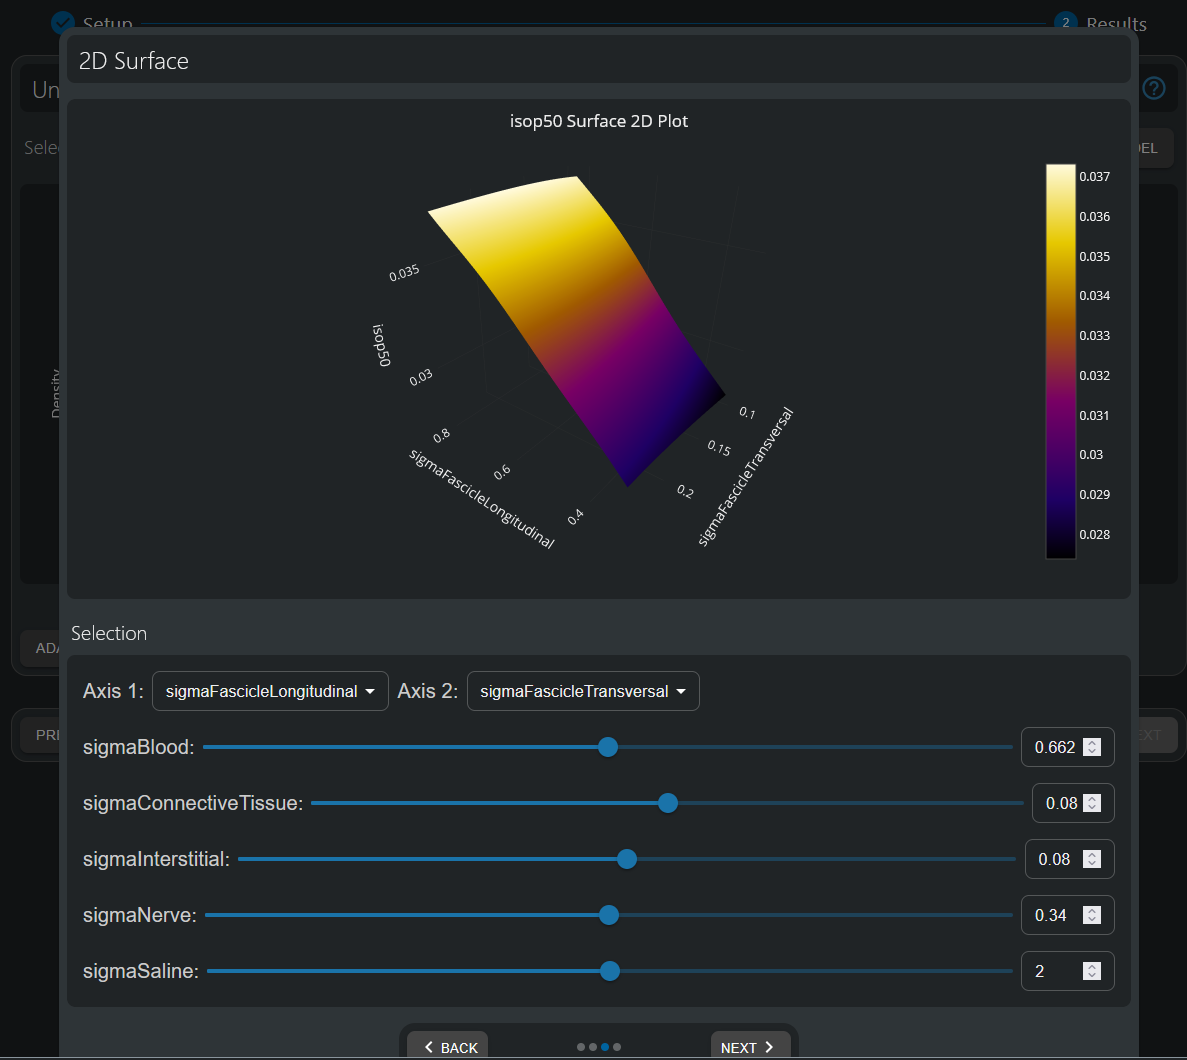
Task: Click the Axis 2 dropdown caret icon
Action: pos(679,691)
